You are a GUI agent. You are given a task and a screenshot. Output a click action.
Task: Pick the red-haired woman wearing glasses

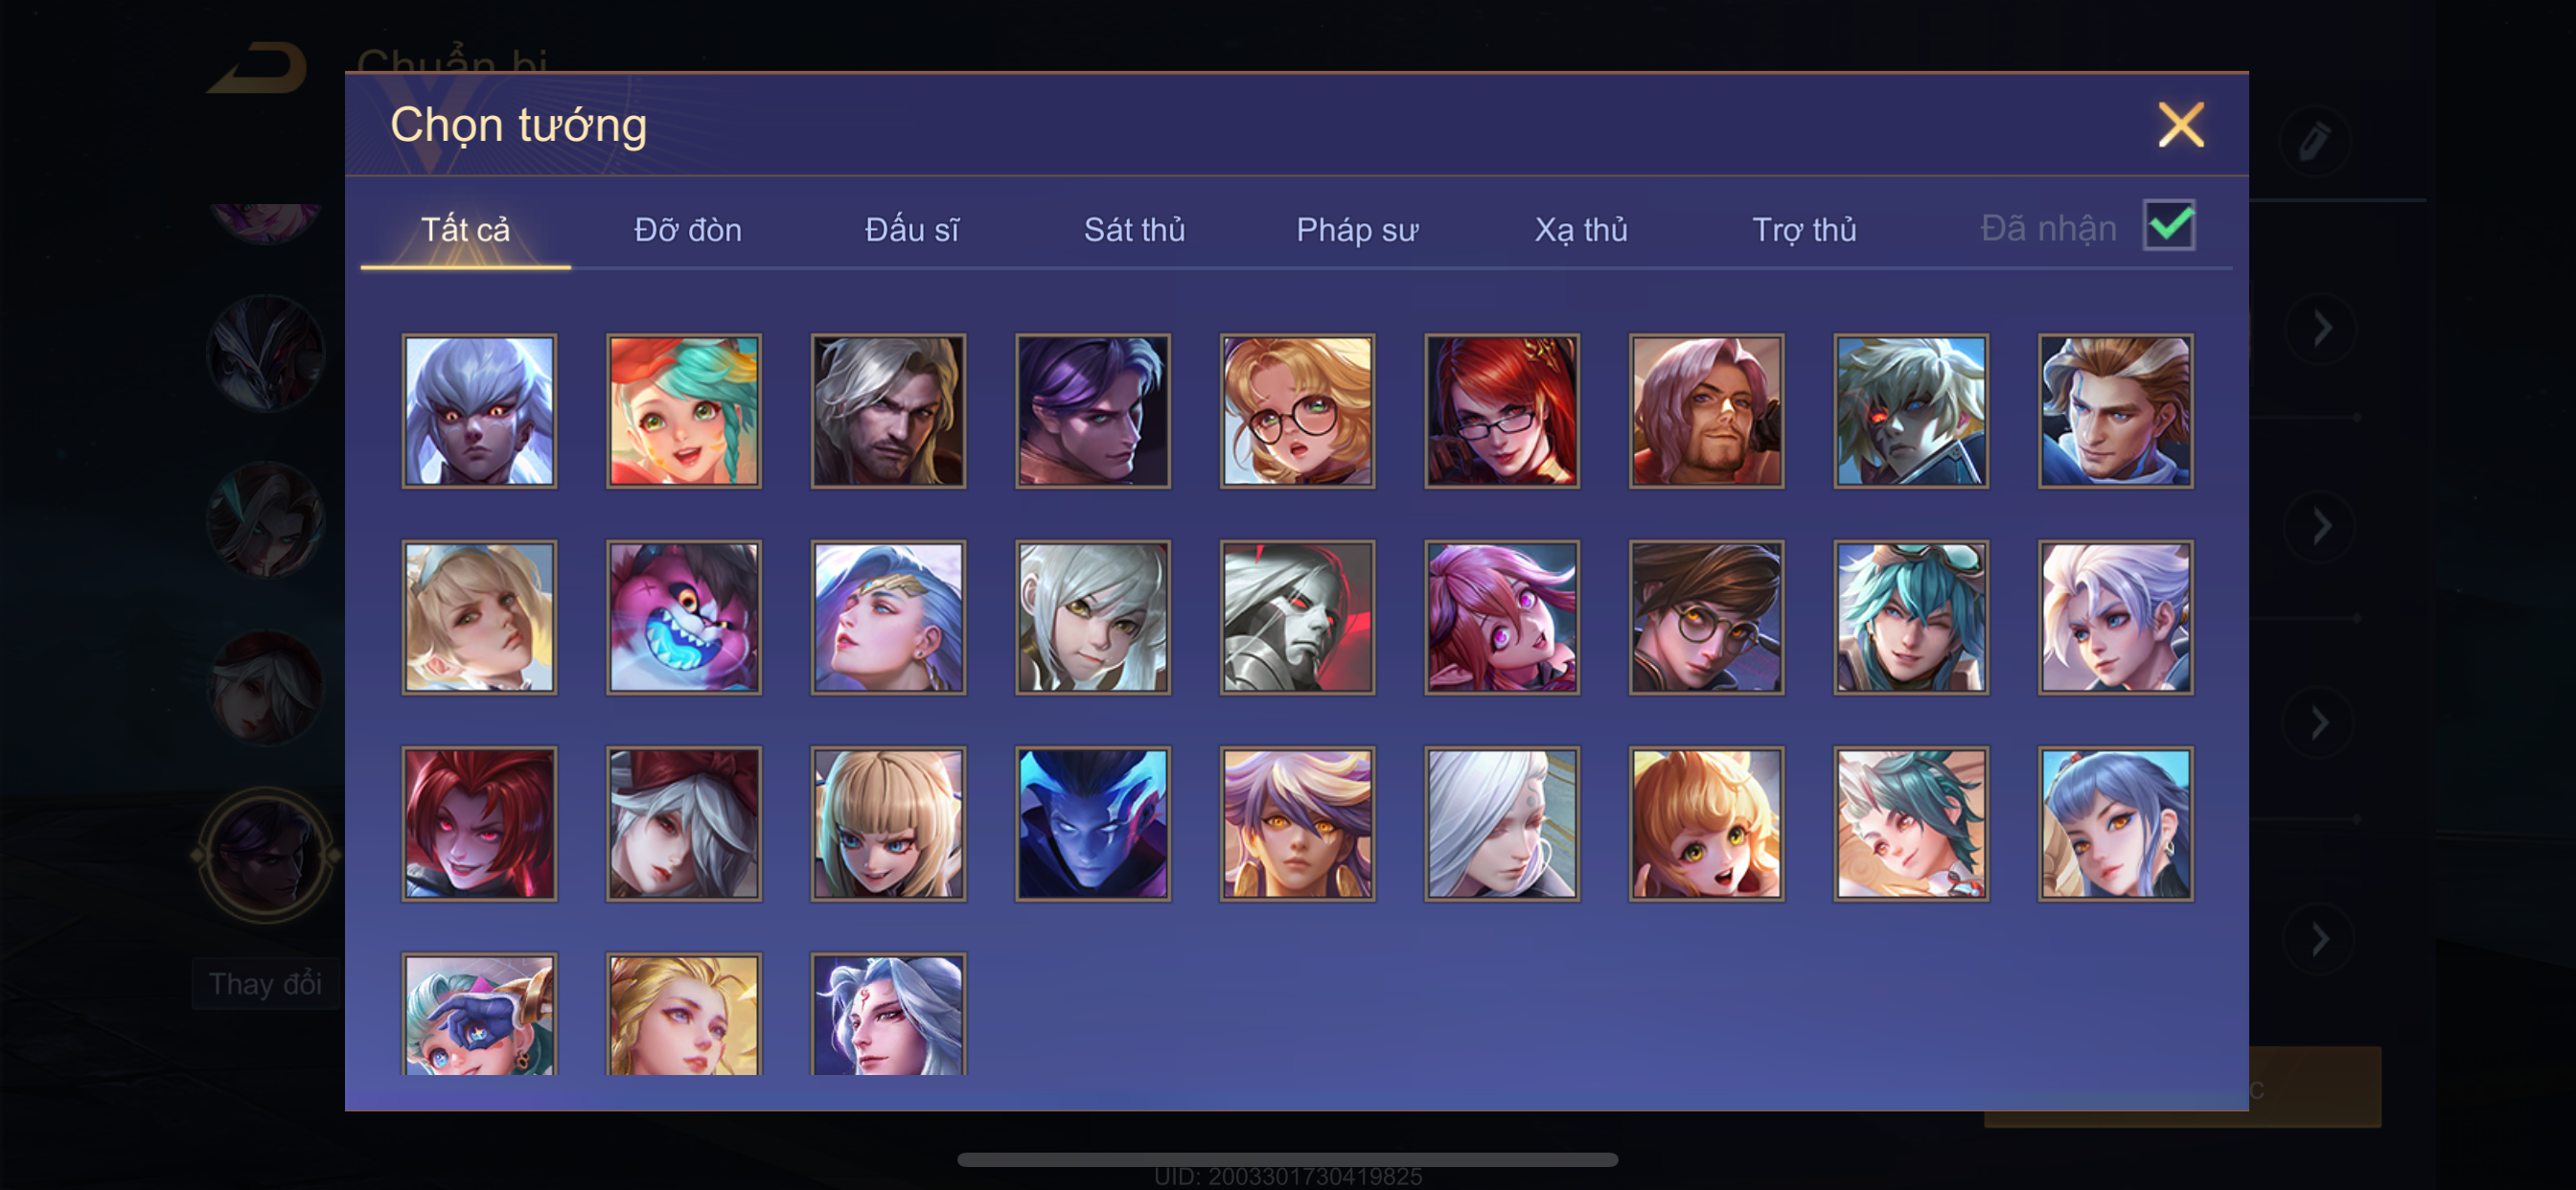tap(1502, 411)
